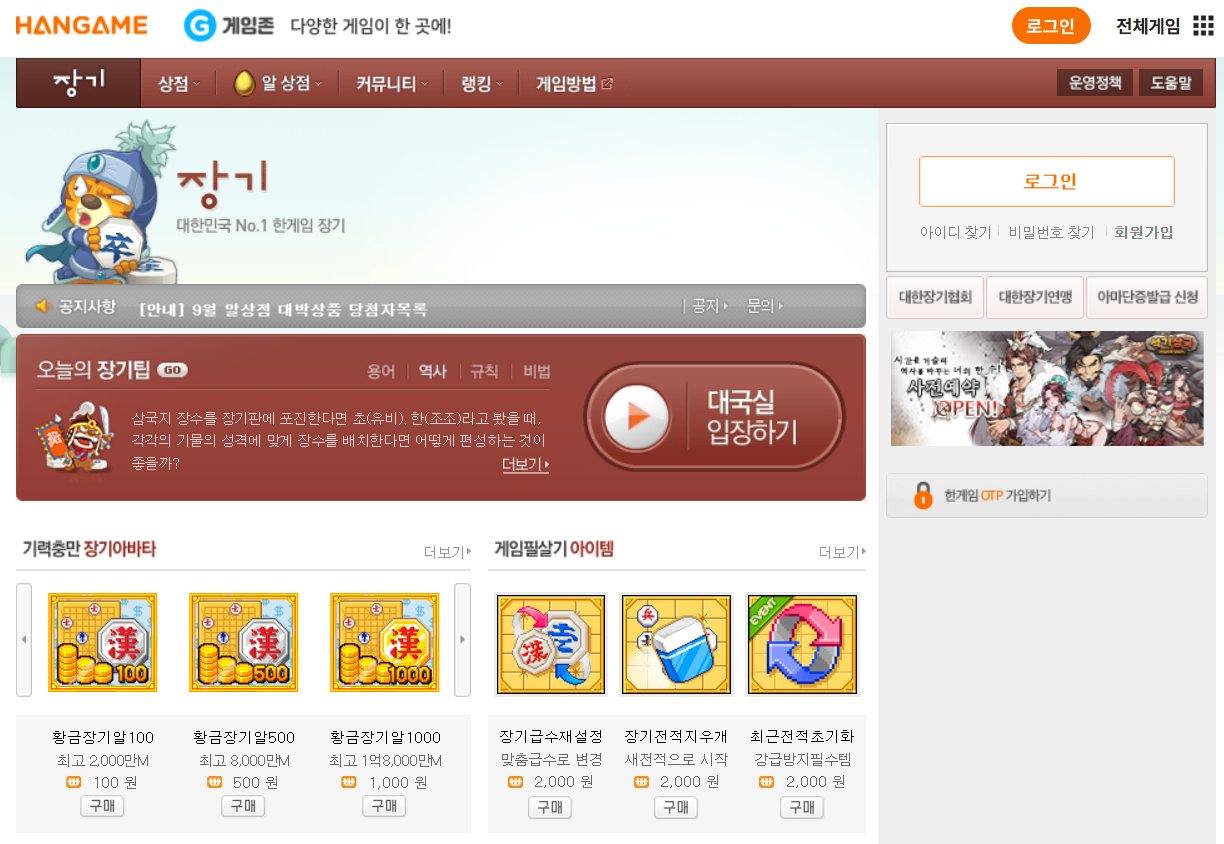
Task: Click 비밀번호 찾기 link
Action: pyautogui.click(x=1051, y=232)
